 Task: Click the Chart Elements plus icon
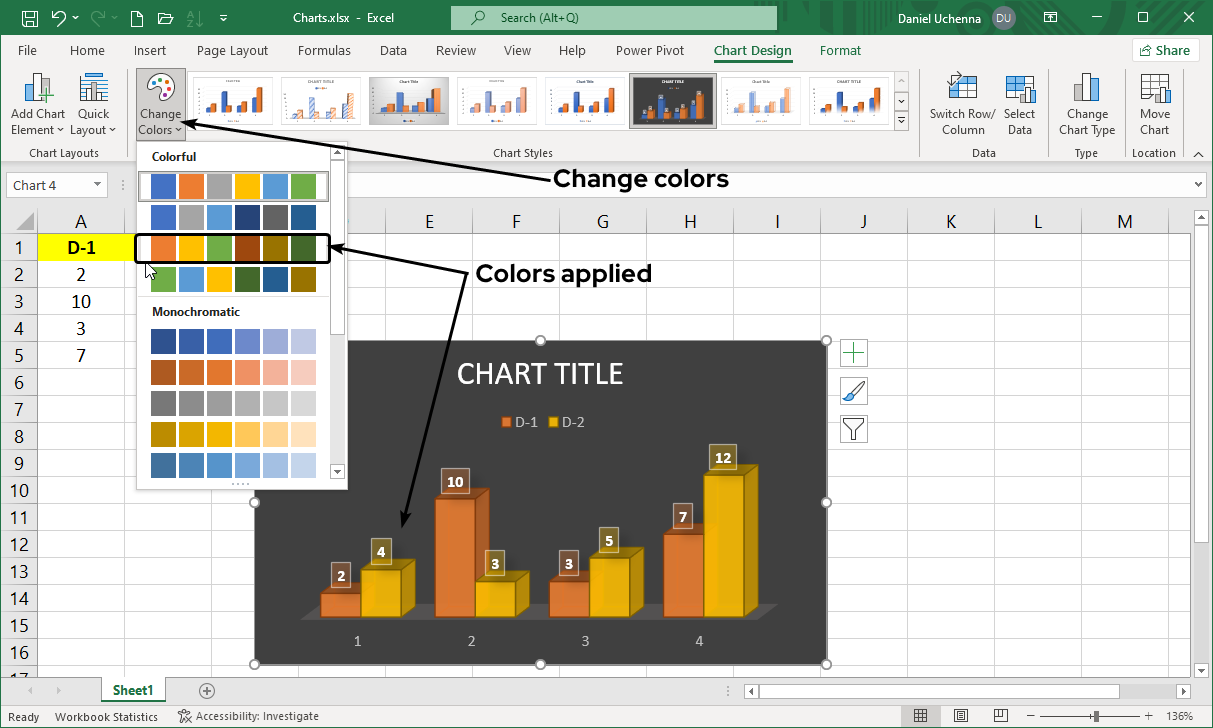click(x=854, y=352)
